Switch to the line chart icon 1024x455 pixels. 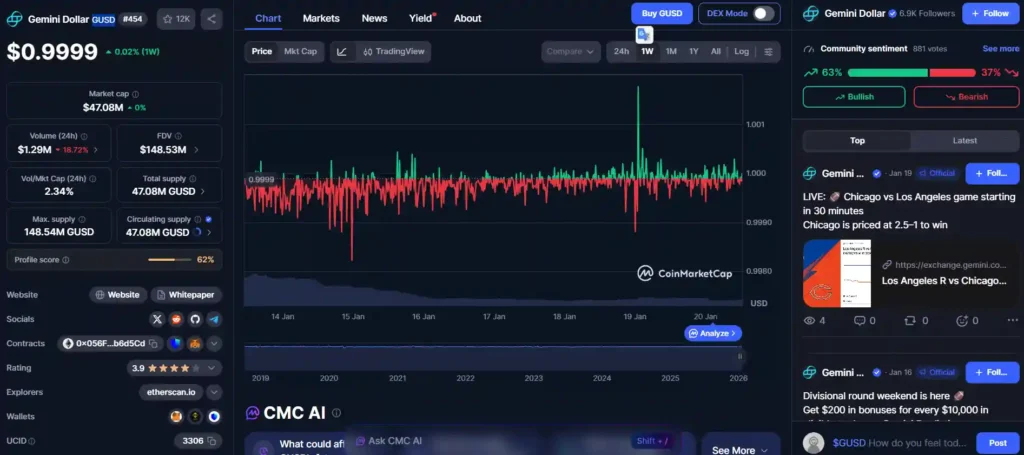pos(342,52)
